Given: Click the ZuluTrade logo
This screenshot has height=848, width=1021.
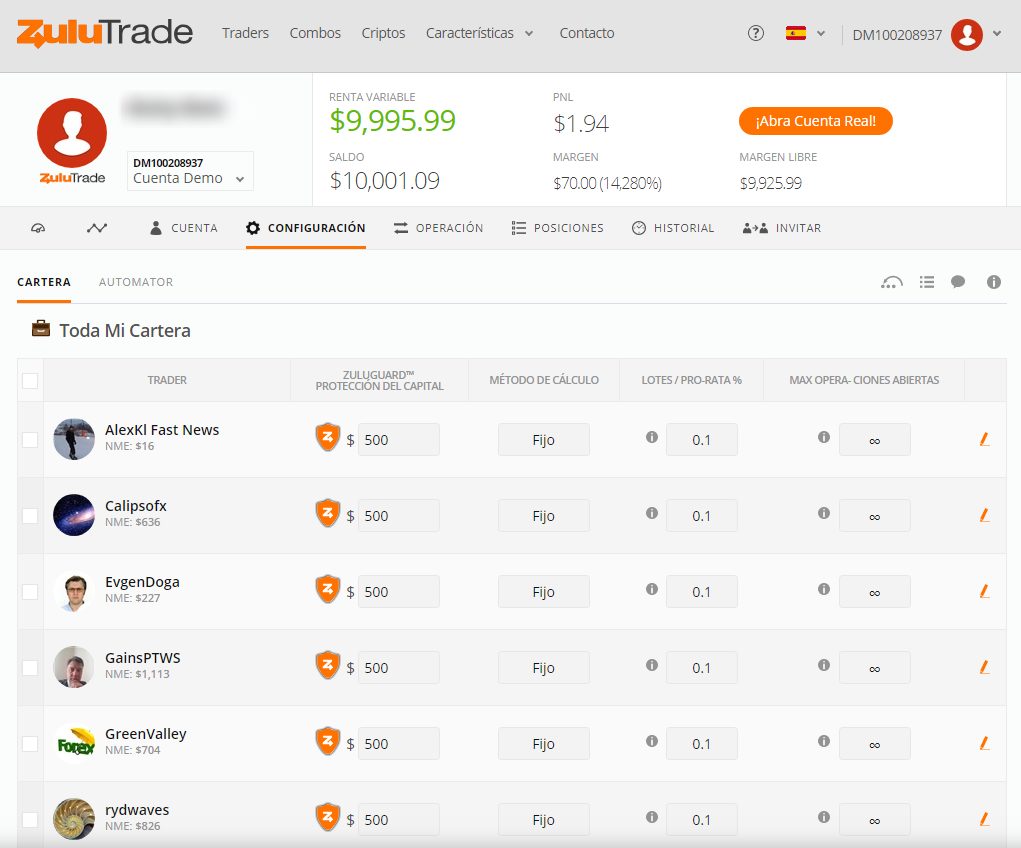Looking at the screenshot, I should (x=105, y=33).
